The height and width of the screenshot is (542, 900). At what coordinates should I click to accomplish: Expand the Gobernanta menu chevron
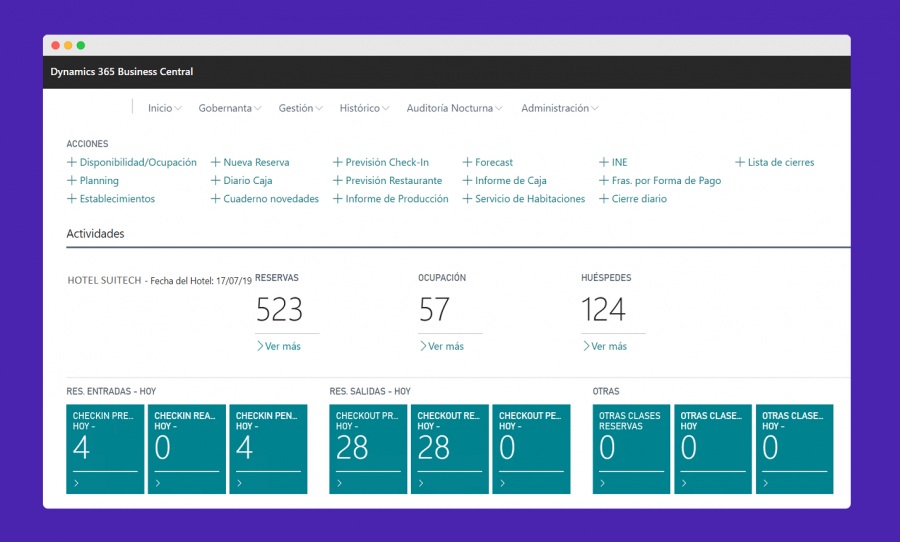pos(258,109)
